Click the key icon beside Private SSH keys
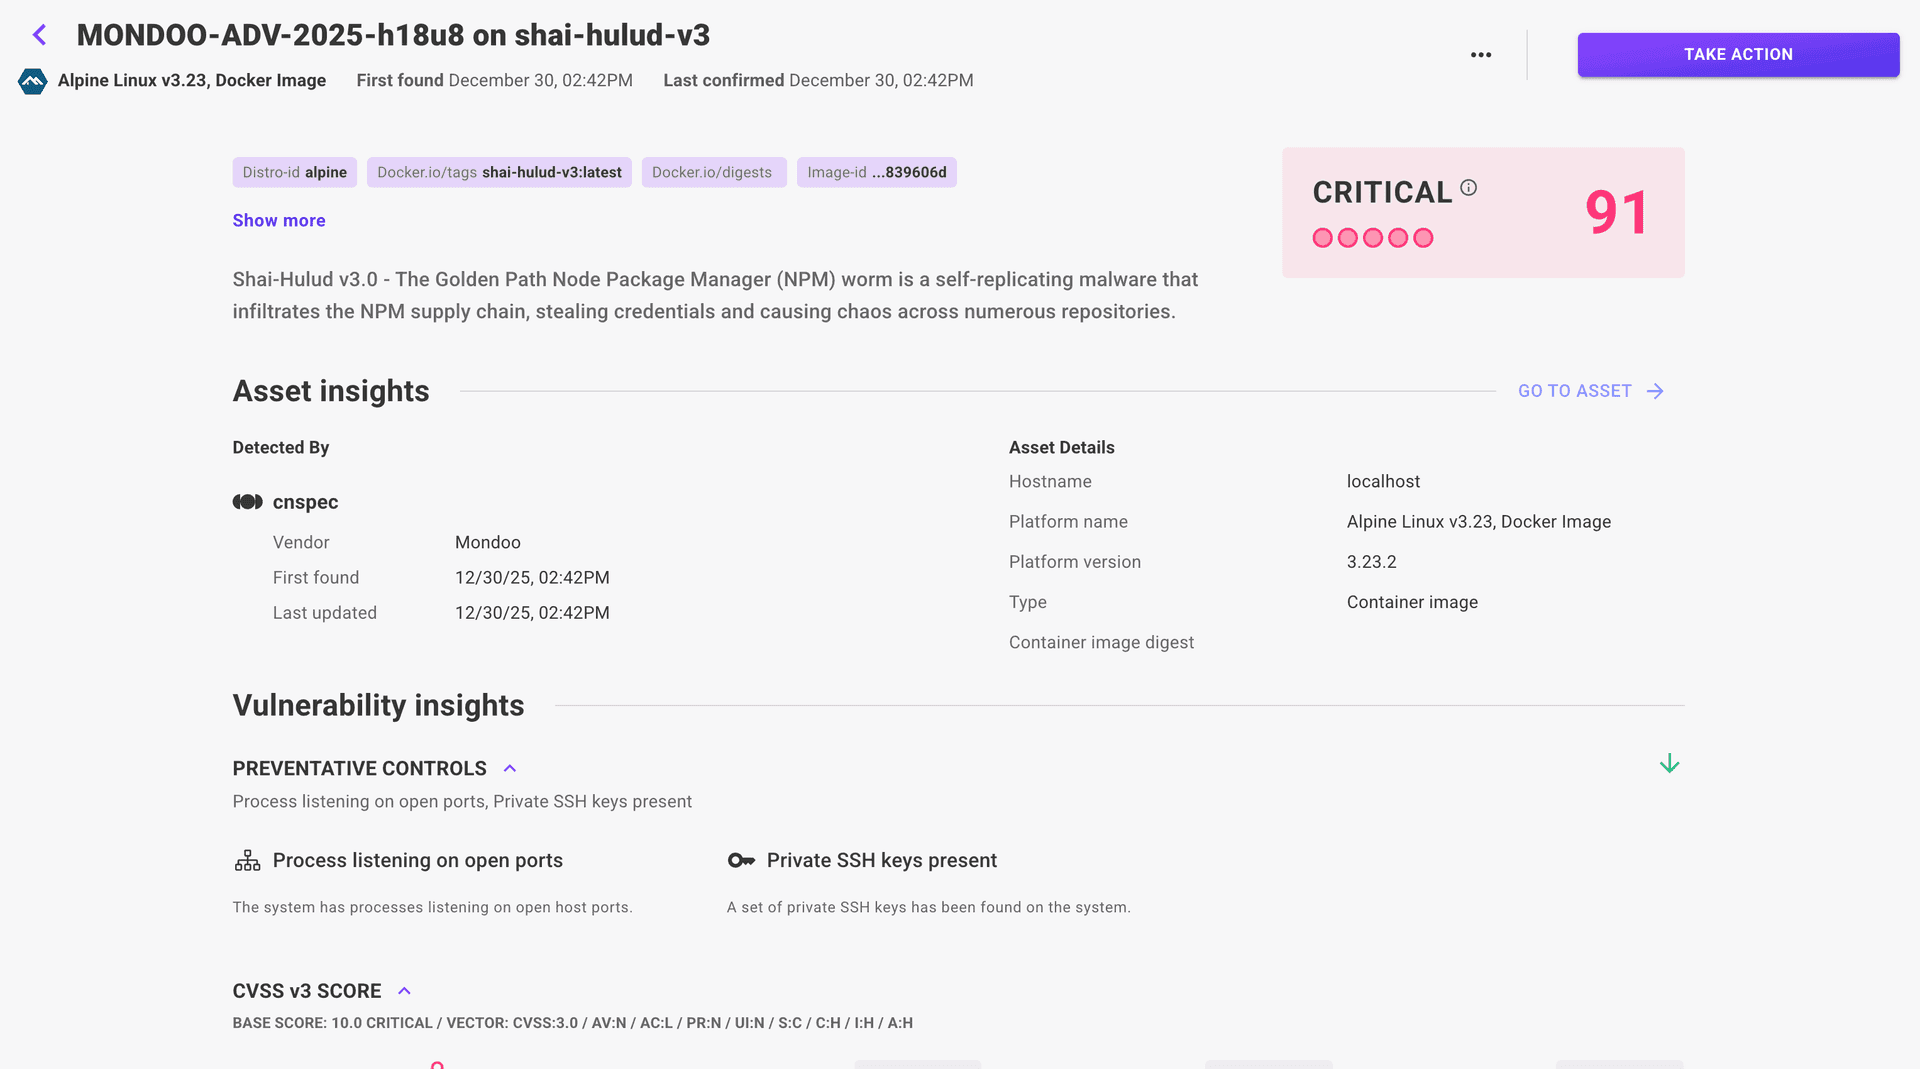Viewport: 1920px width, 1069px height. click(740, 860)
